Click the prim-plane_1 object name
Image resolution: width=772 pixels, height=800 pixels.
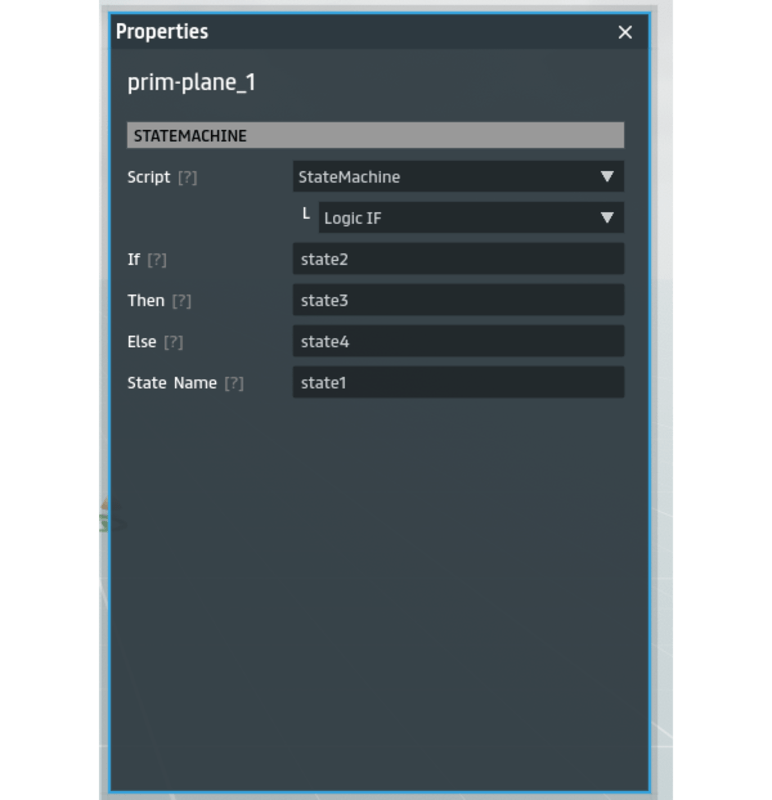pyautogui.click(x=191, y=82)
